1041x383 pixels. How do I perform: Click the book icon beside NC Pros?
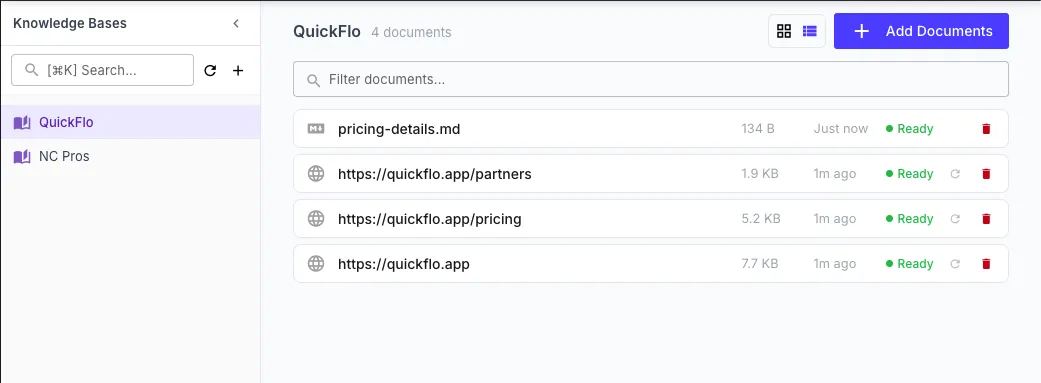point(22,157)
